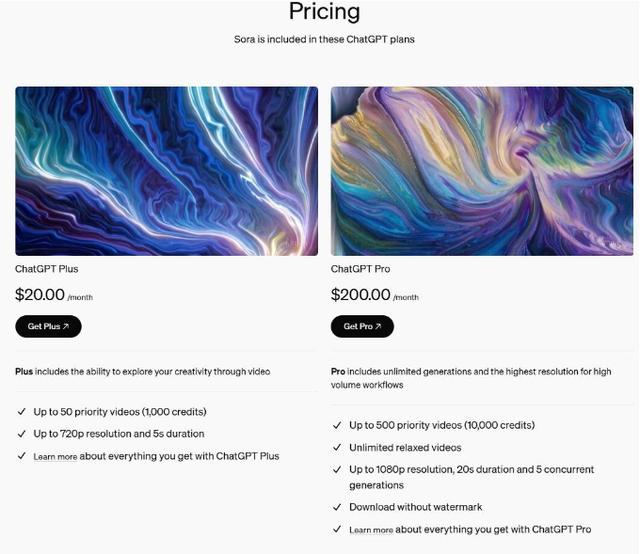Select the blue ChatGPT Plus artwork thumbnail
The height and width of the screenshot is (554, 640).
[167, 171]
